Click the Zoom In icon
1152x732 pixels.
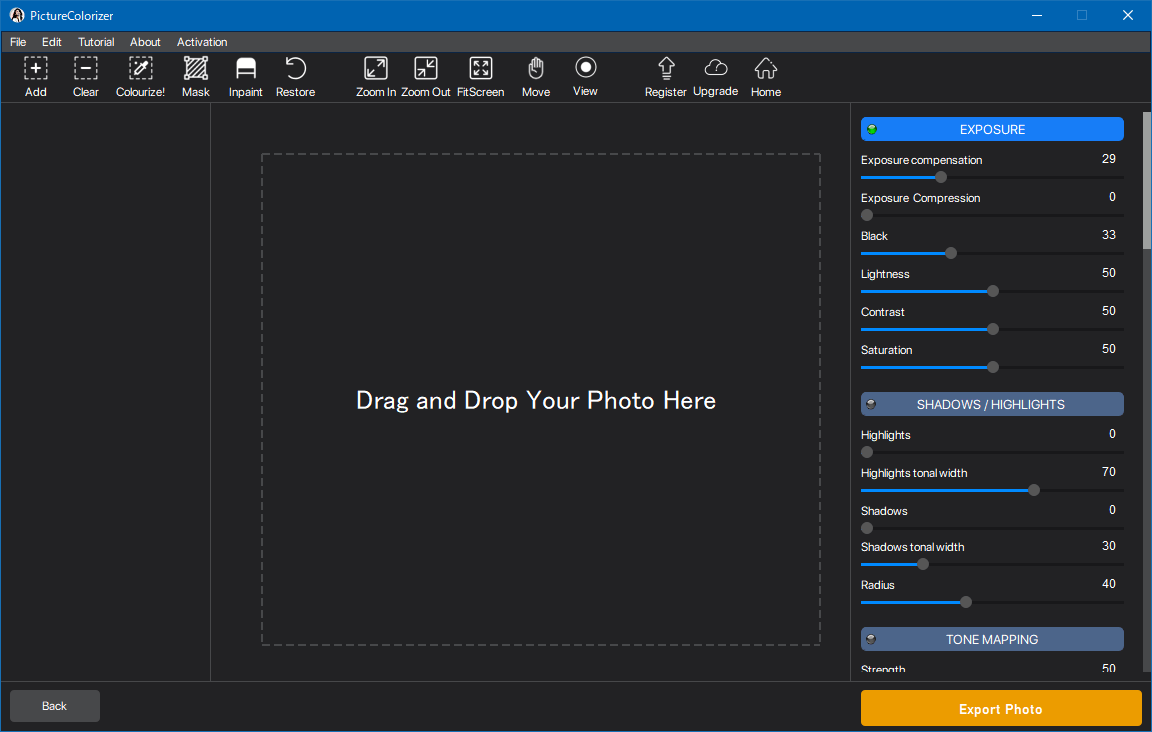376,69
